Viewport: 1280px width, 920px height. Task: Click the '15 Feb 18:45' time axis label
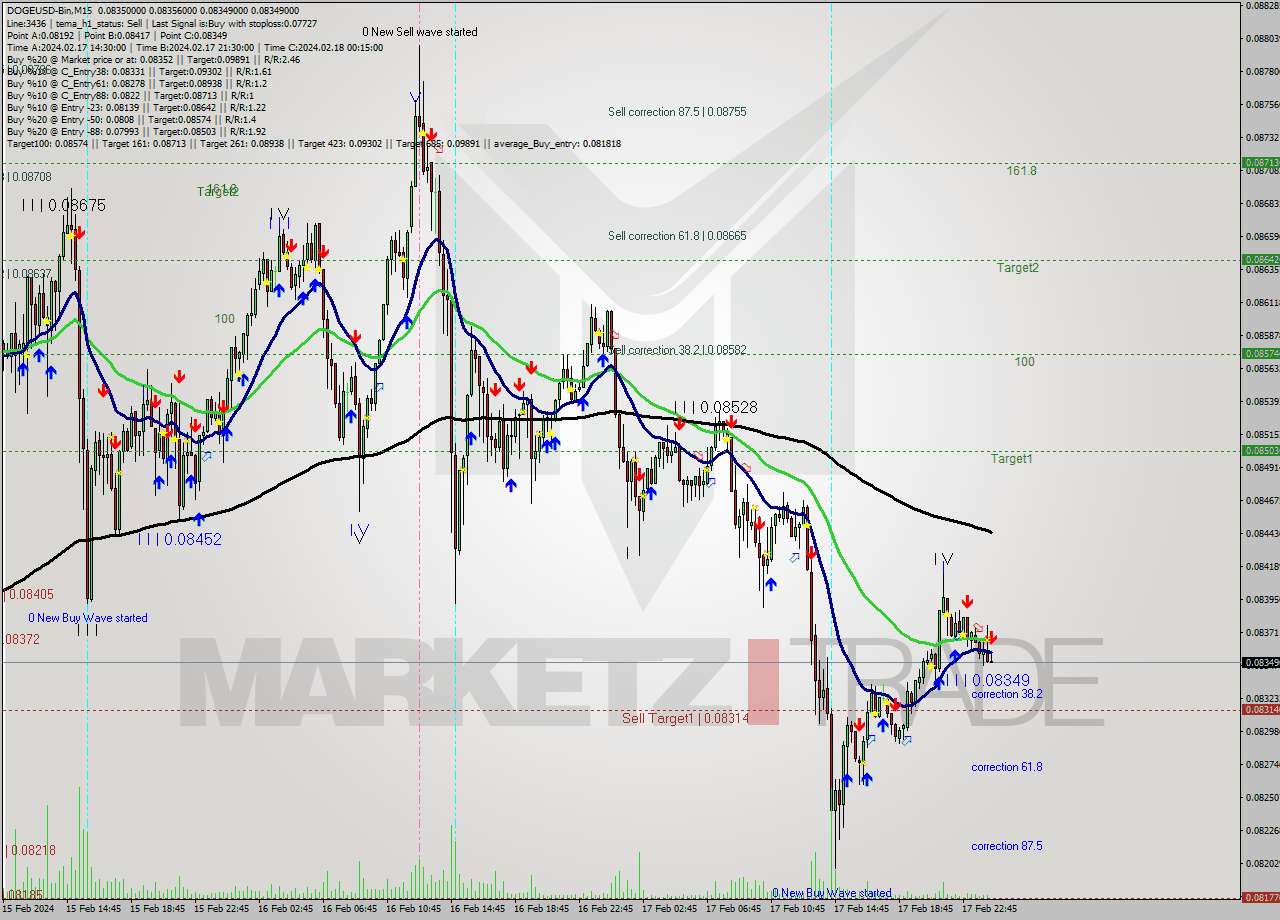pyautogui.click(x=157, y=909)
